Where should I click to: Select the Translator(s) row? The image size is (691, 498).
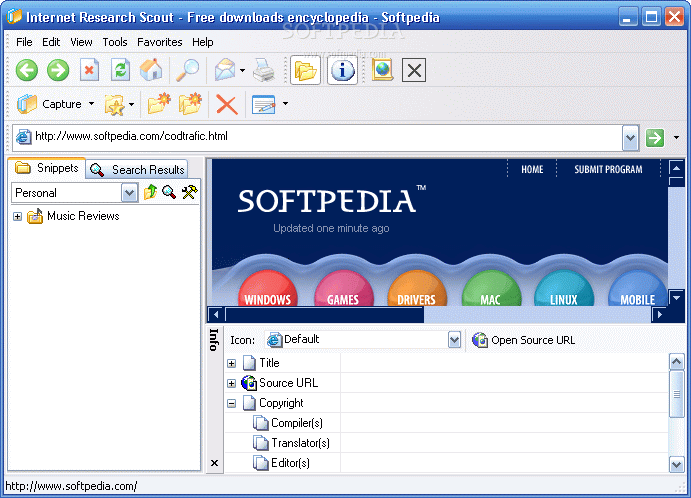(x=446, y=443)
